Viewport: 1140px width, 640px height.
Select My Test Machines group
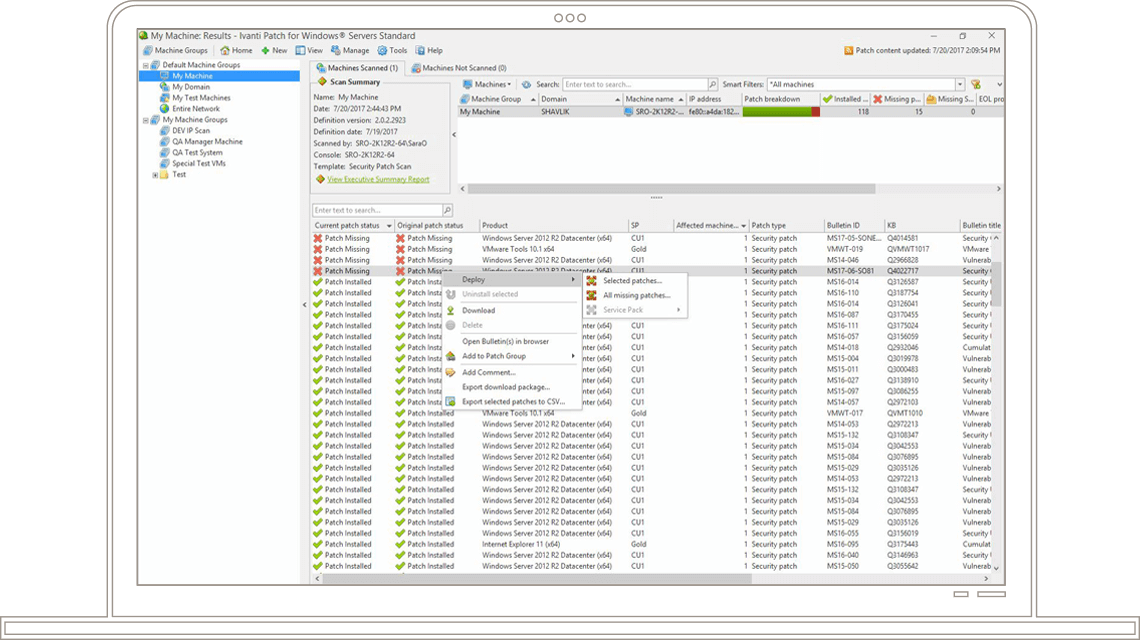201,97
